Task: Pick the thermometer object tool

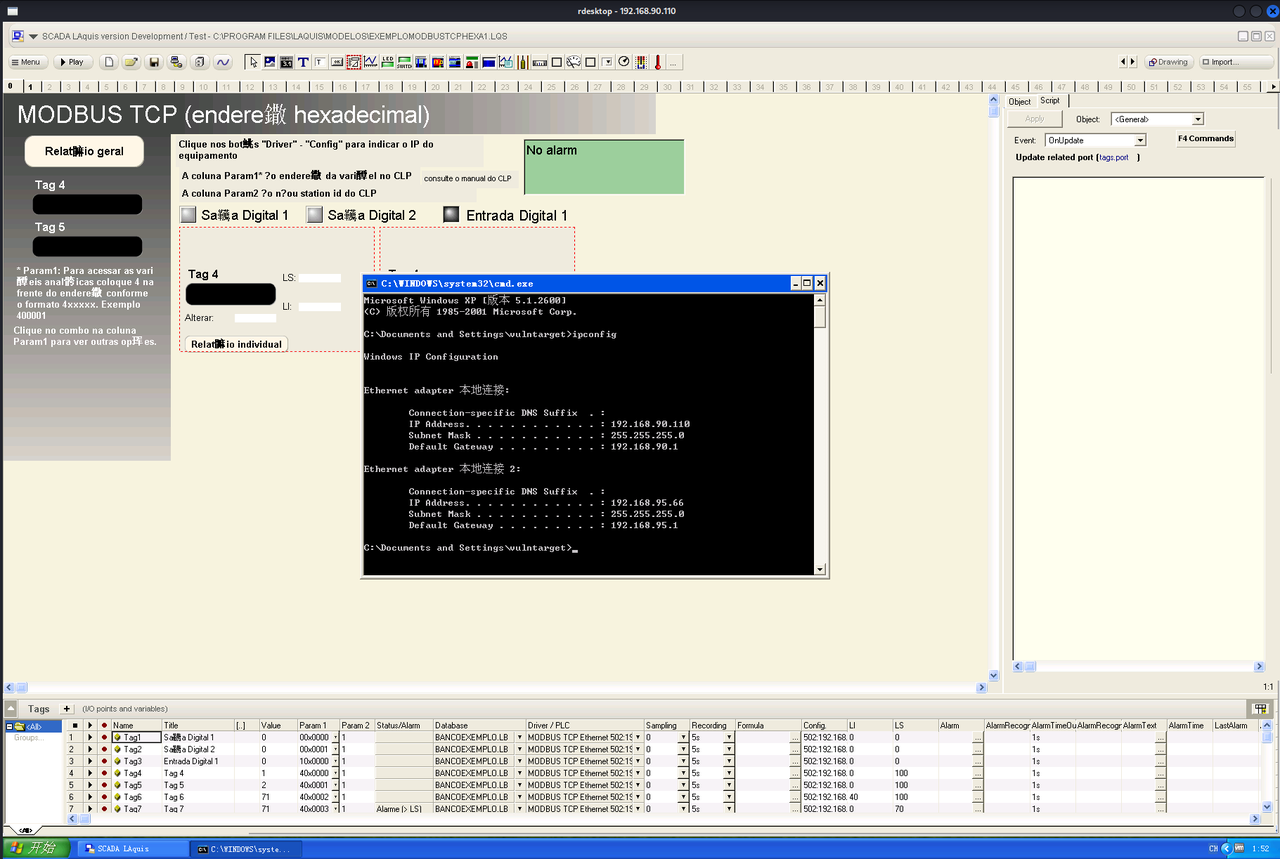Action: pyautogui.click(x=658, y=62)
